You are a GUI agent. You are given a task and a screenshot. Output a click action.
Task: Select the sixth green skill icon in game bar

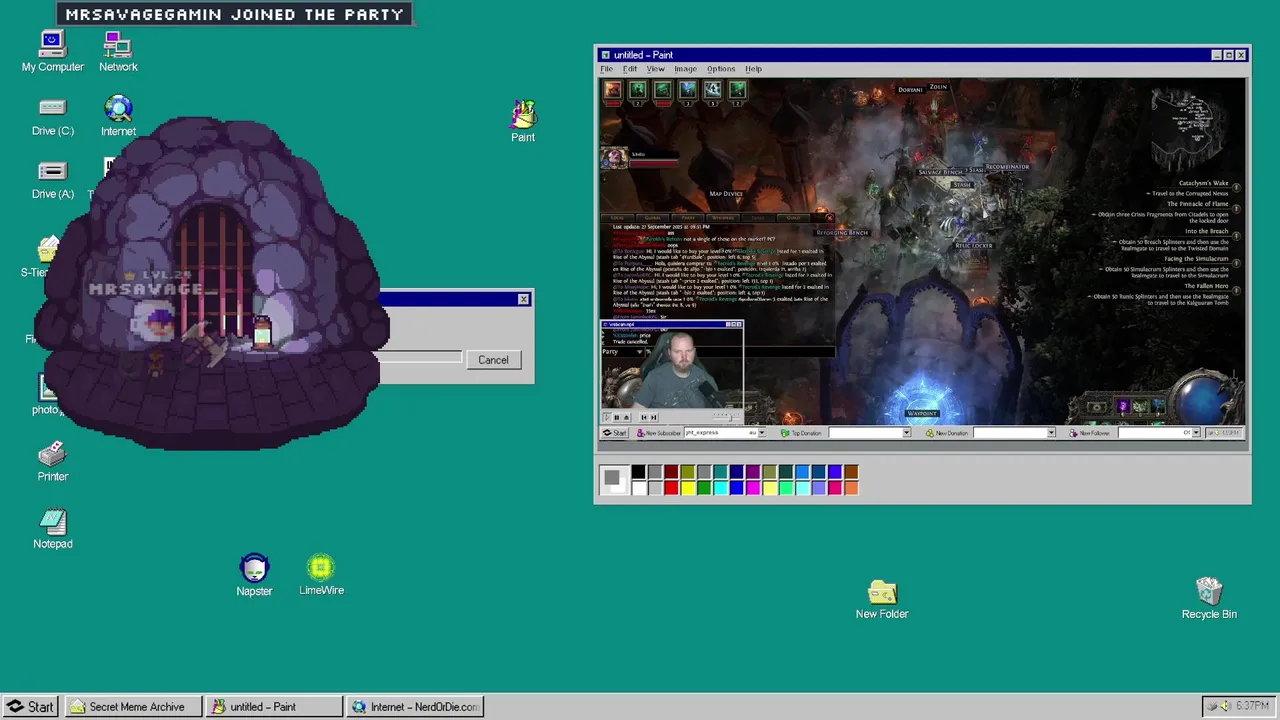(737, 90)
